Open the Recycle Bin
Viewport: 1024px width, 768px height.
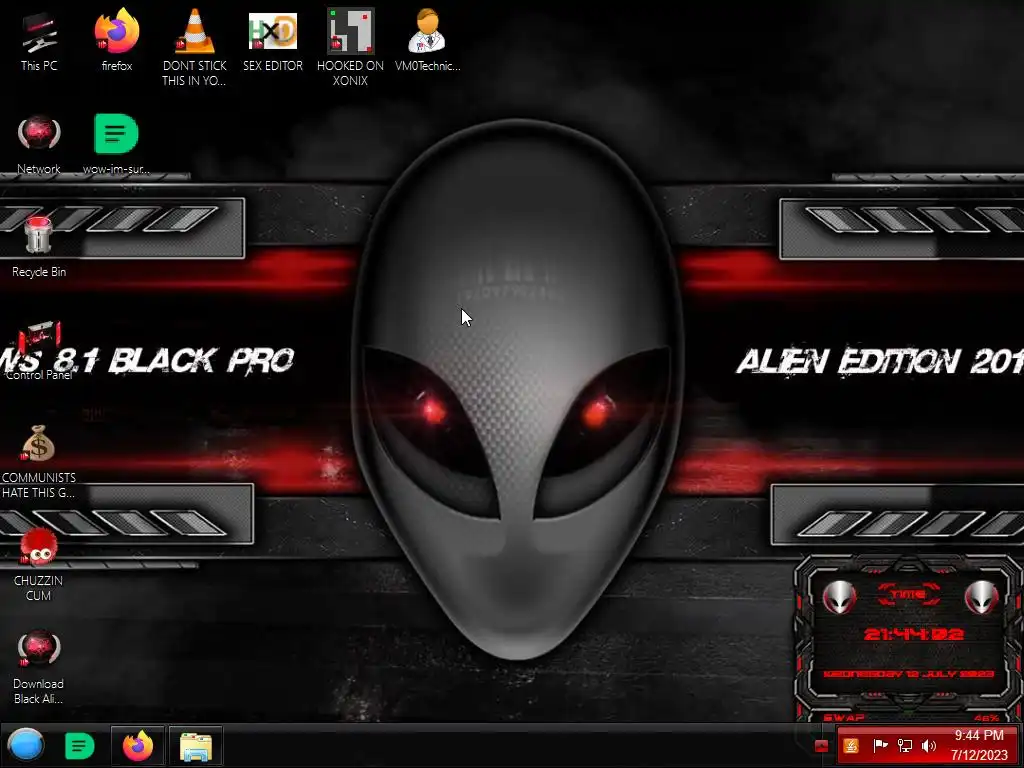coord(39,248)
